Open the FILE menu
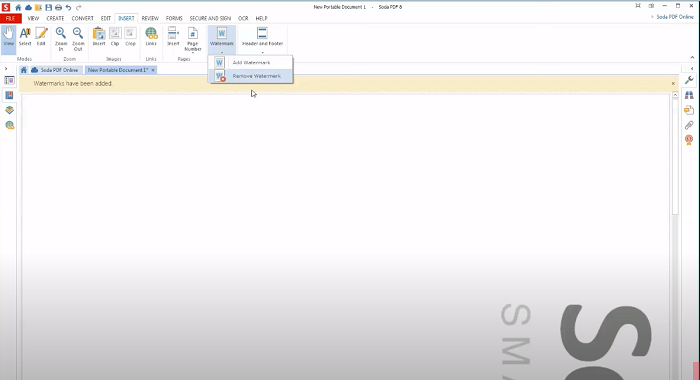 click(11, 18)
